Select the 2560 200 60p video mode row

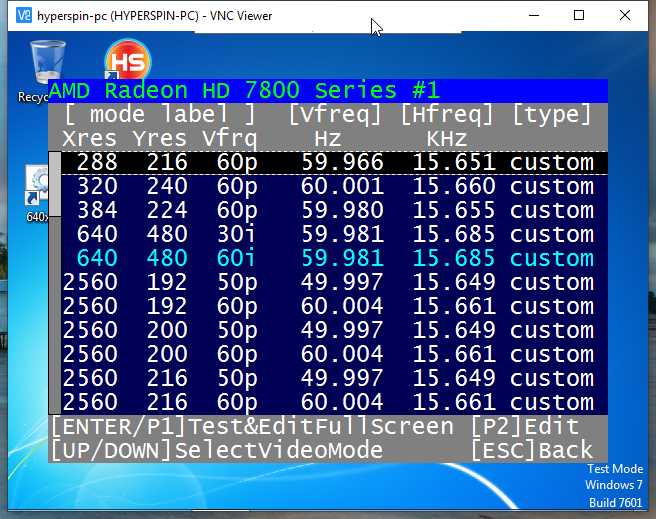pos(335,354)
